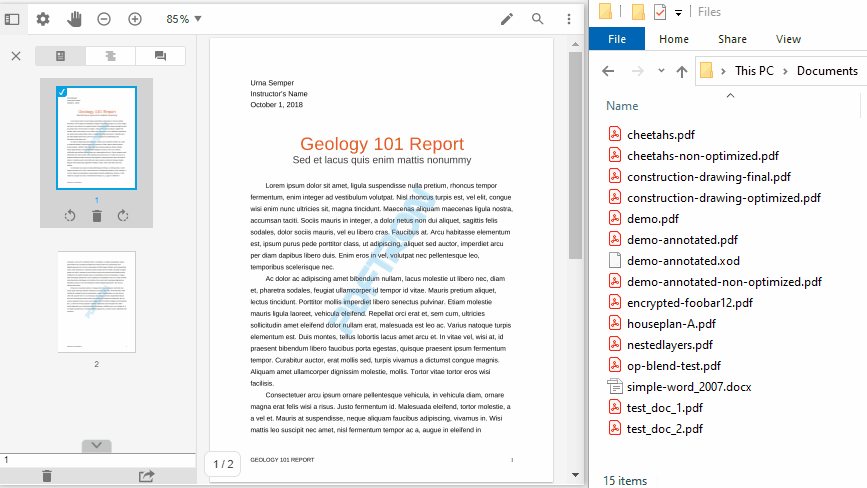Collapse the bottom panel chevron
The width and height of the screenshot is (867, 488).
pos(97,445)
